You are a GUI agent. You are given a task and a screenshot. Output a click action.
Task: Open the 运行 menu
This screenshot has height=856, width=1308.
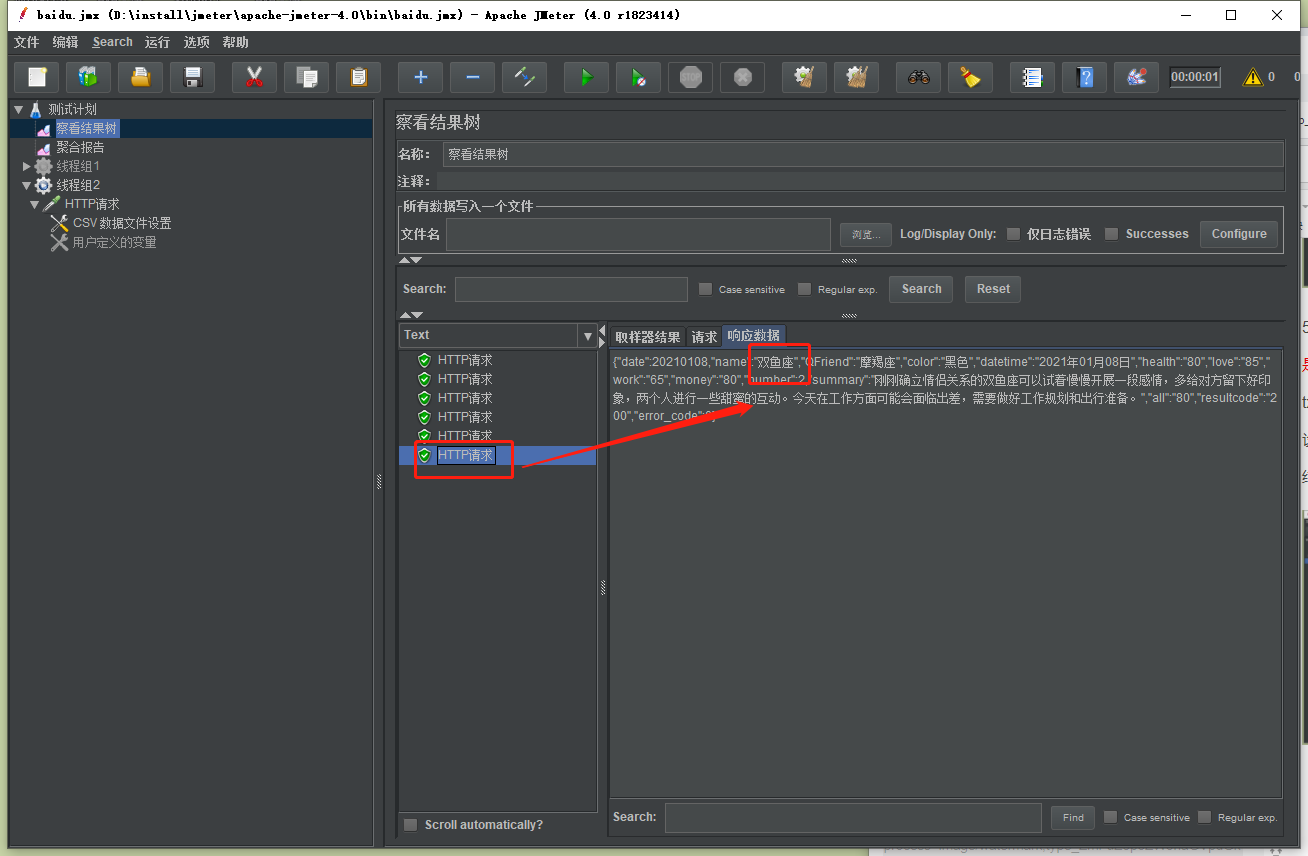(157, 42)
